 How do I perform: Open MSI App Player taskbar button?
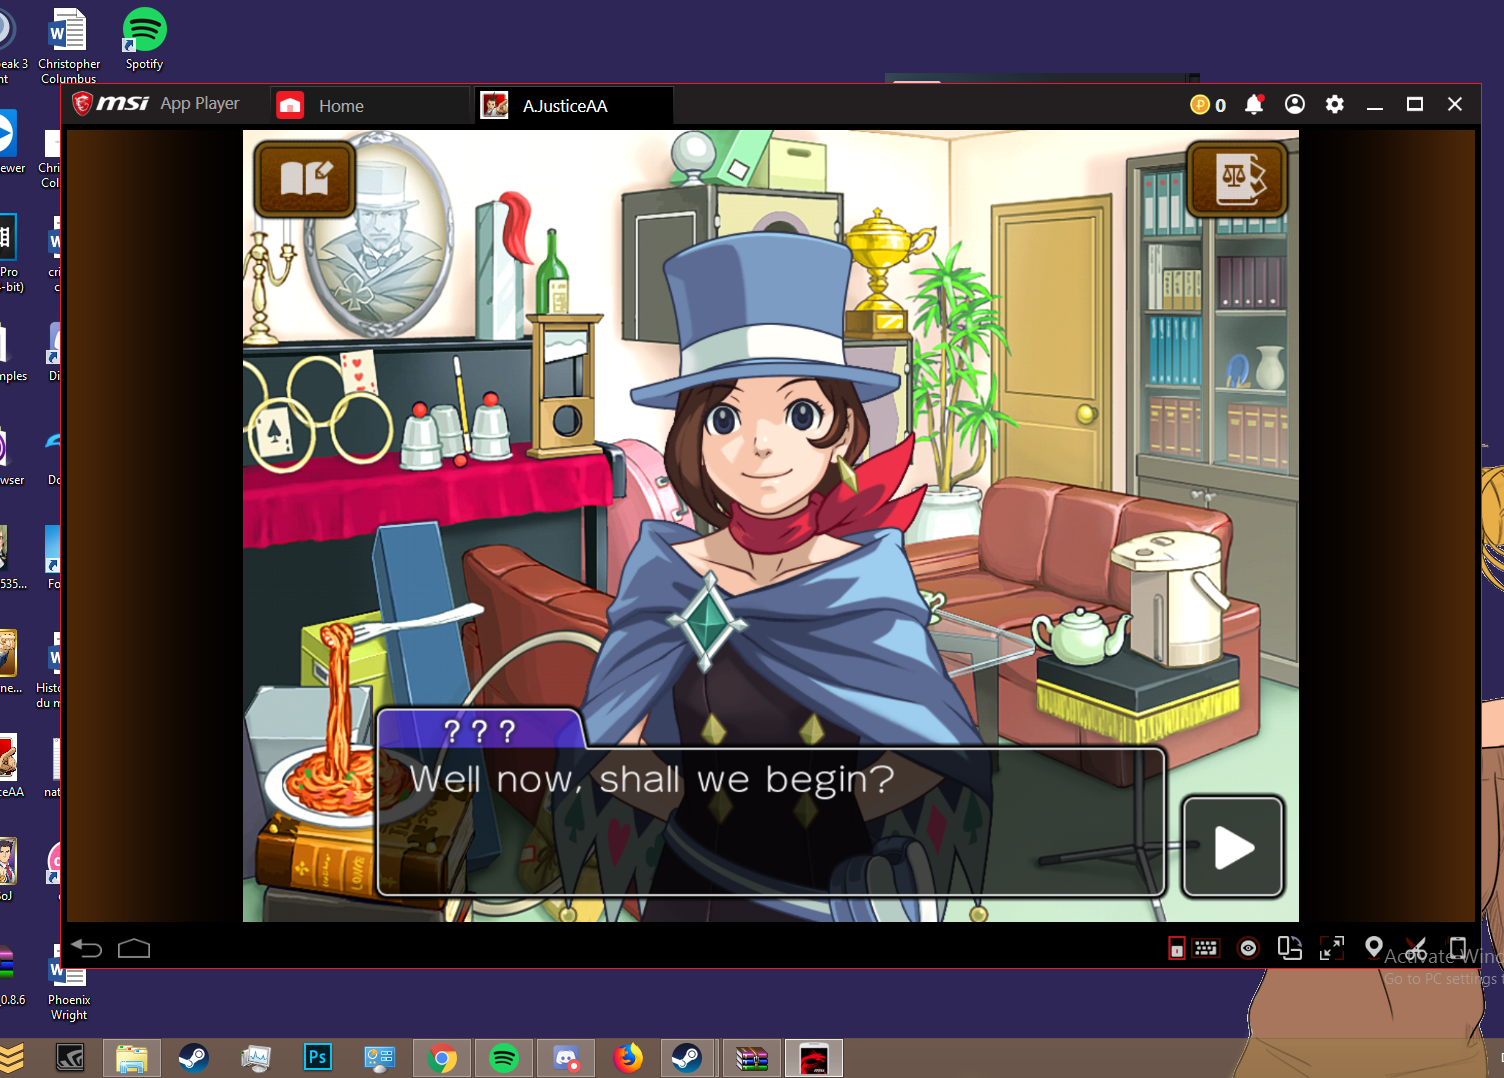[x=814, y=1058]
